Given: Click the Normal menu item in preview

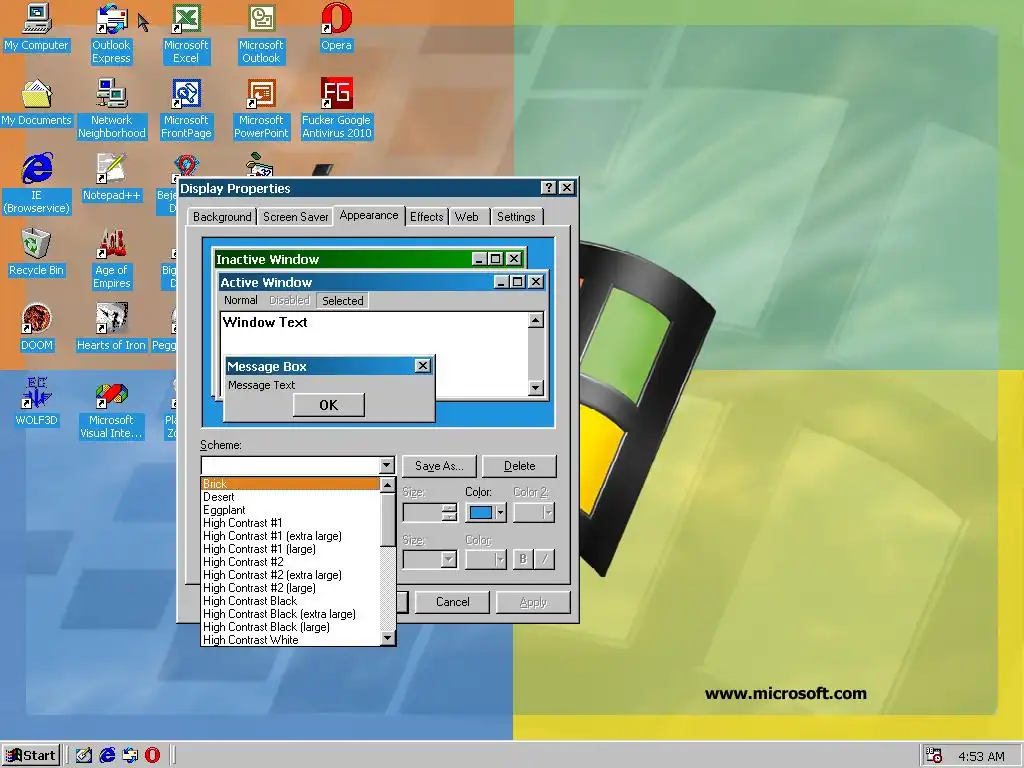Looking at the screenshot, I should pyautogui.click(x=240, y=300).
